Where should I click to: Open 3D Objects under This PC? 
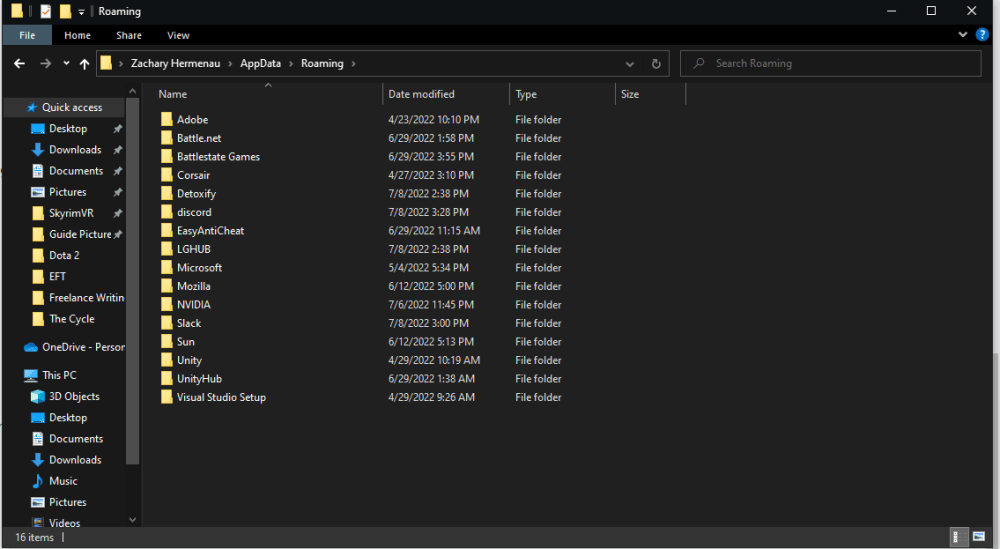74,396
